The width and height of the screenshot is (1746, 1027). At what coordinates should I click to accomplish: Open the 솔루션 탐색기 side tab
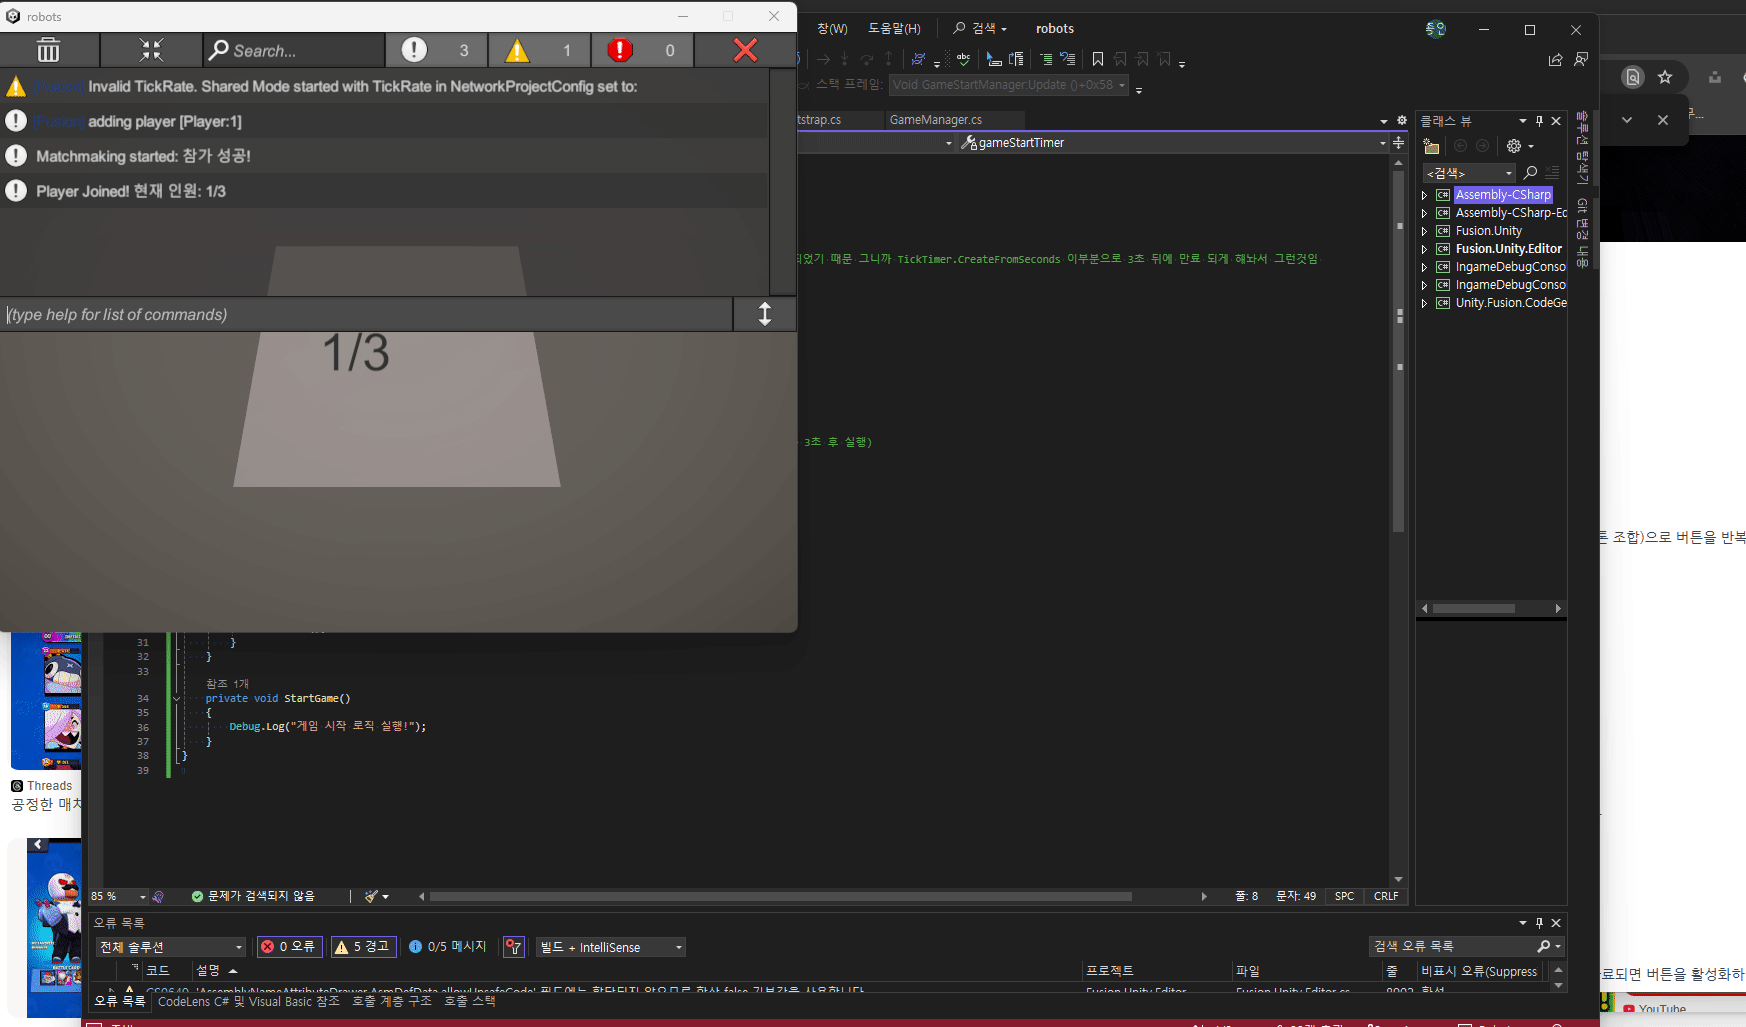click(x=1582, y=147)
